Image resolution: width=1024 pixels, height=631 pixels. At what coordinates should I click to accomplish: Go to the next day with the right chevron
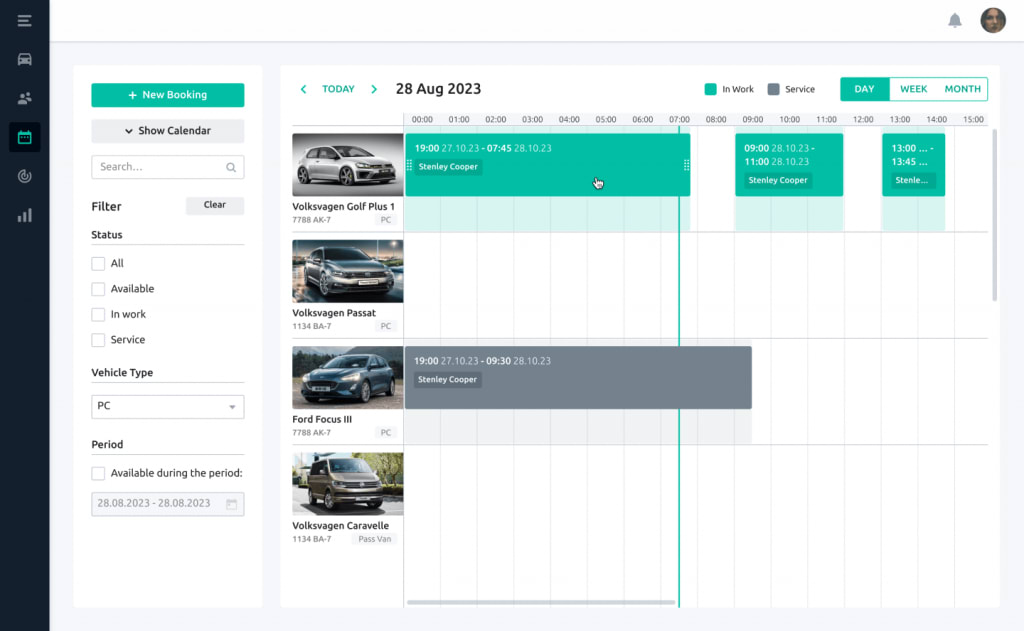[374, 89]
